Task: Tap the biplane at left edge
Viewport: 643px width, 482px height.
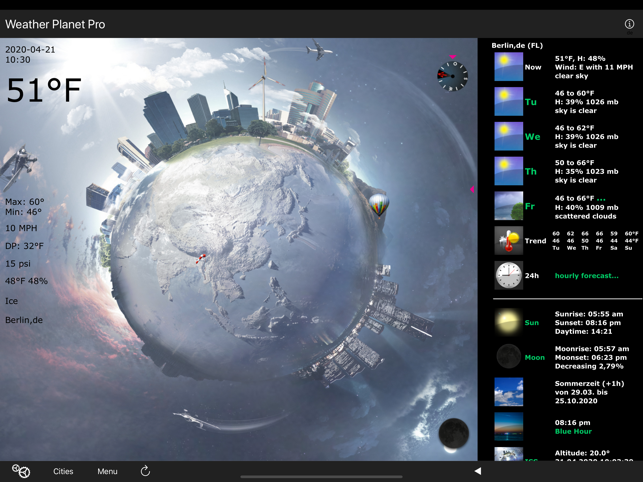Action: (18, 165)
